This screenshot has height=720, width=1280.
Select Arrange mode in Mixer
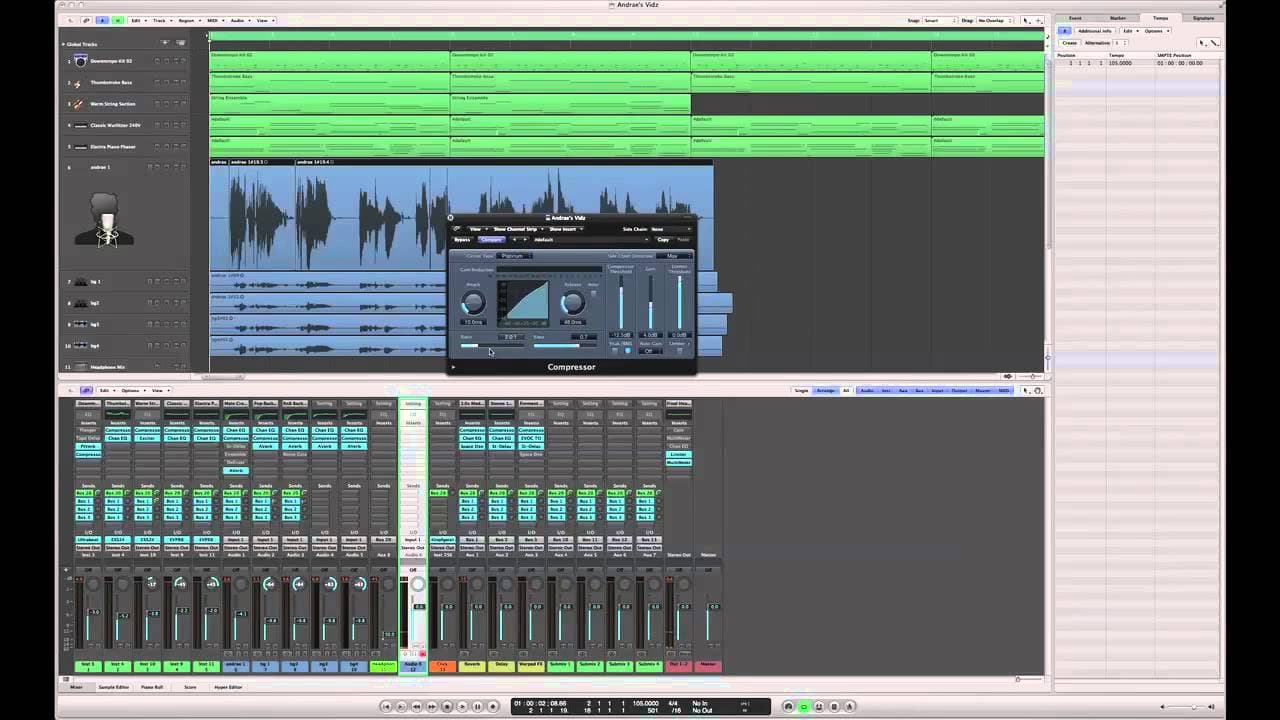[x=826, y=390]
